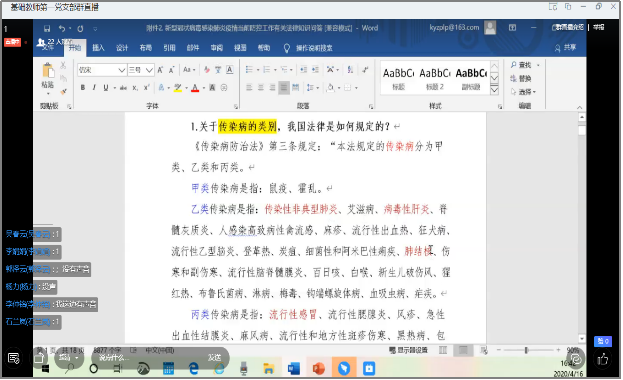The image size is (623, 380).
Task: Toggle strikethrough text formatting
Action: coord(124,87)
